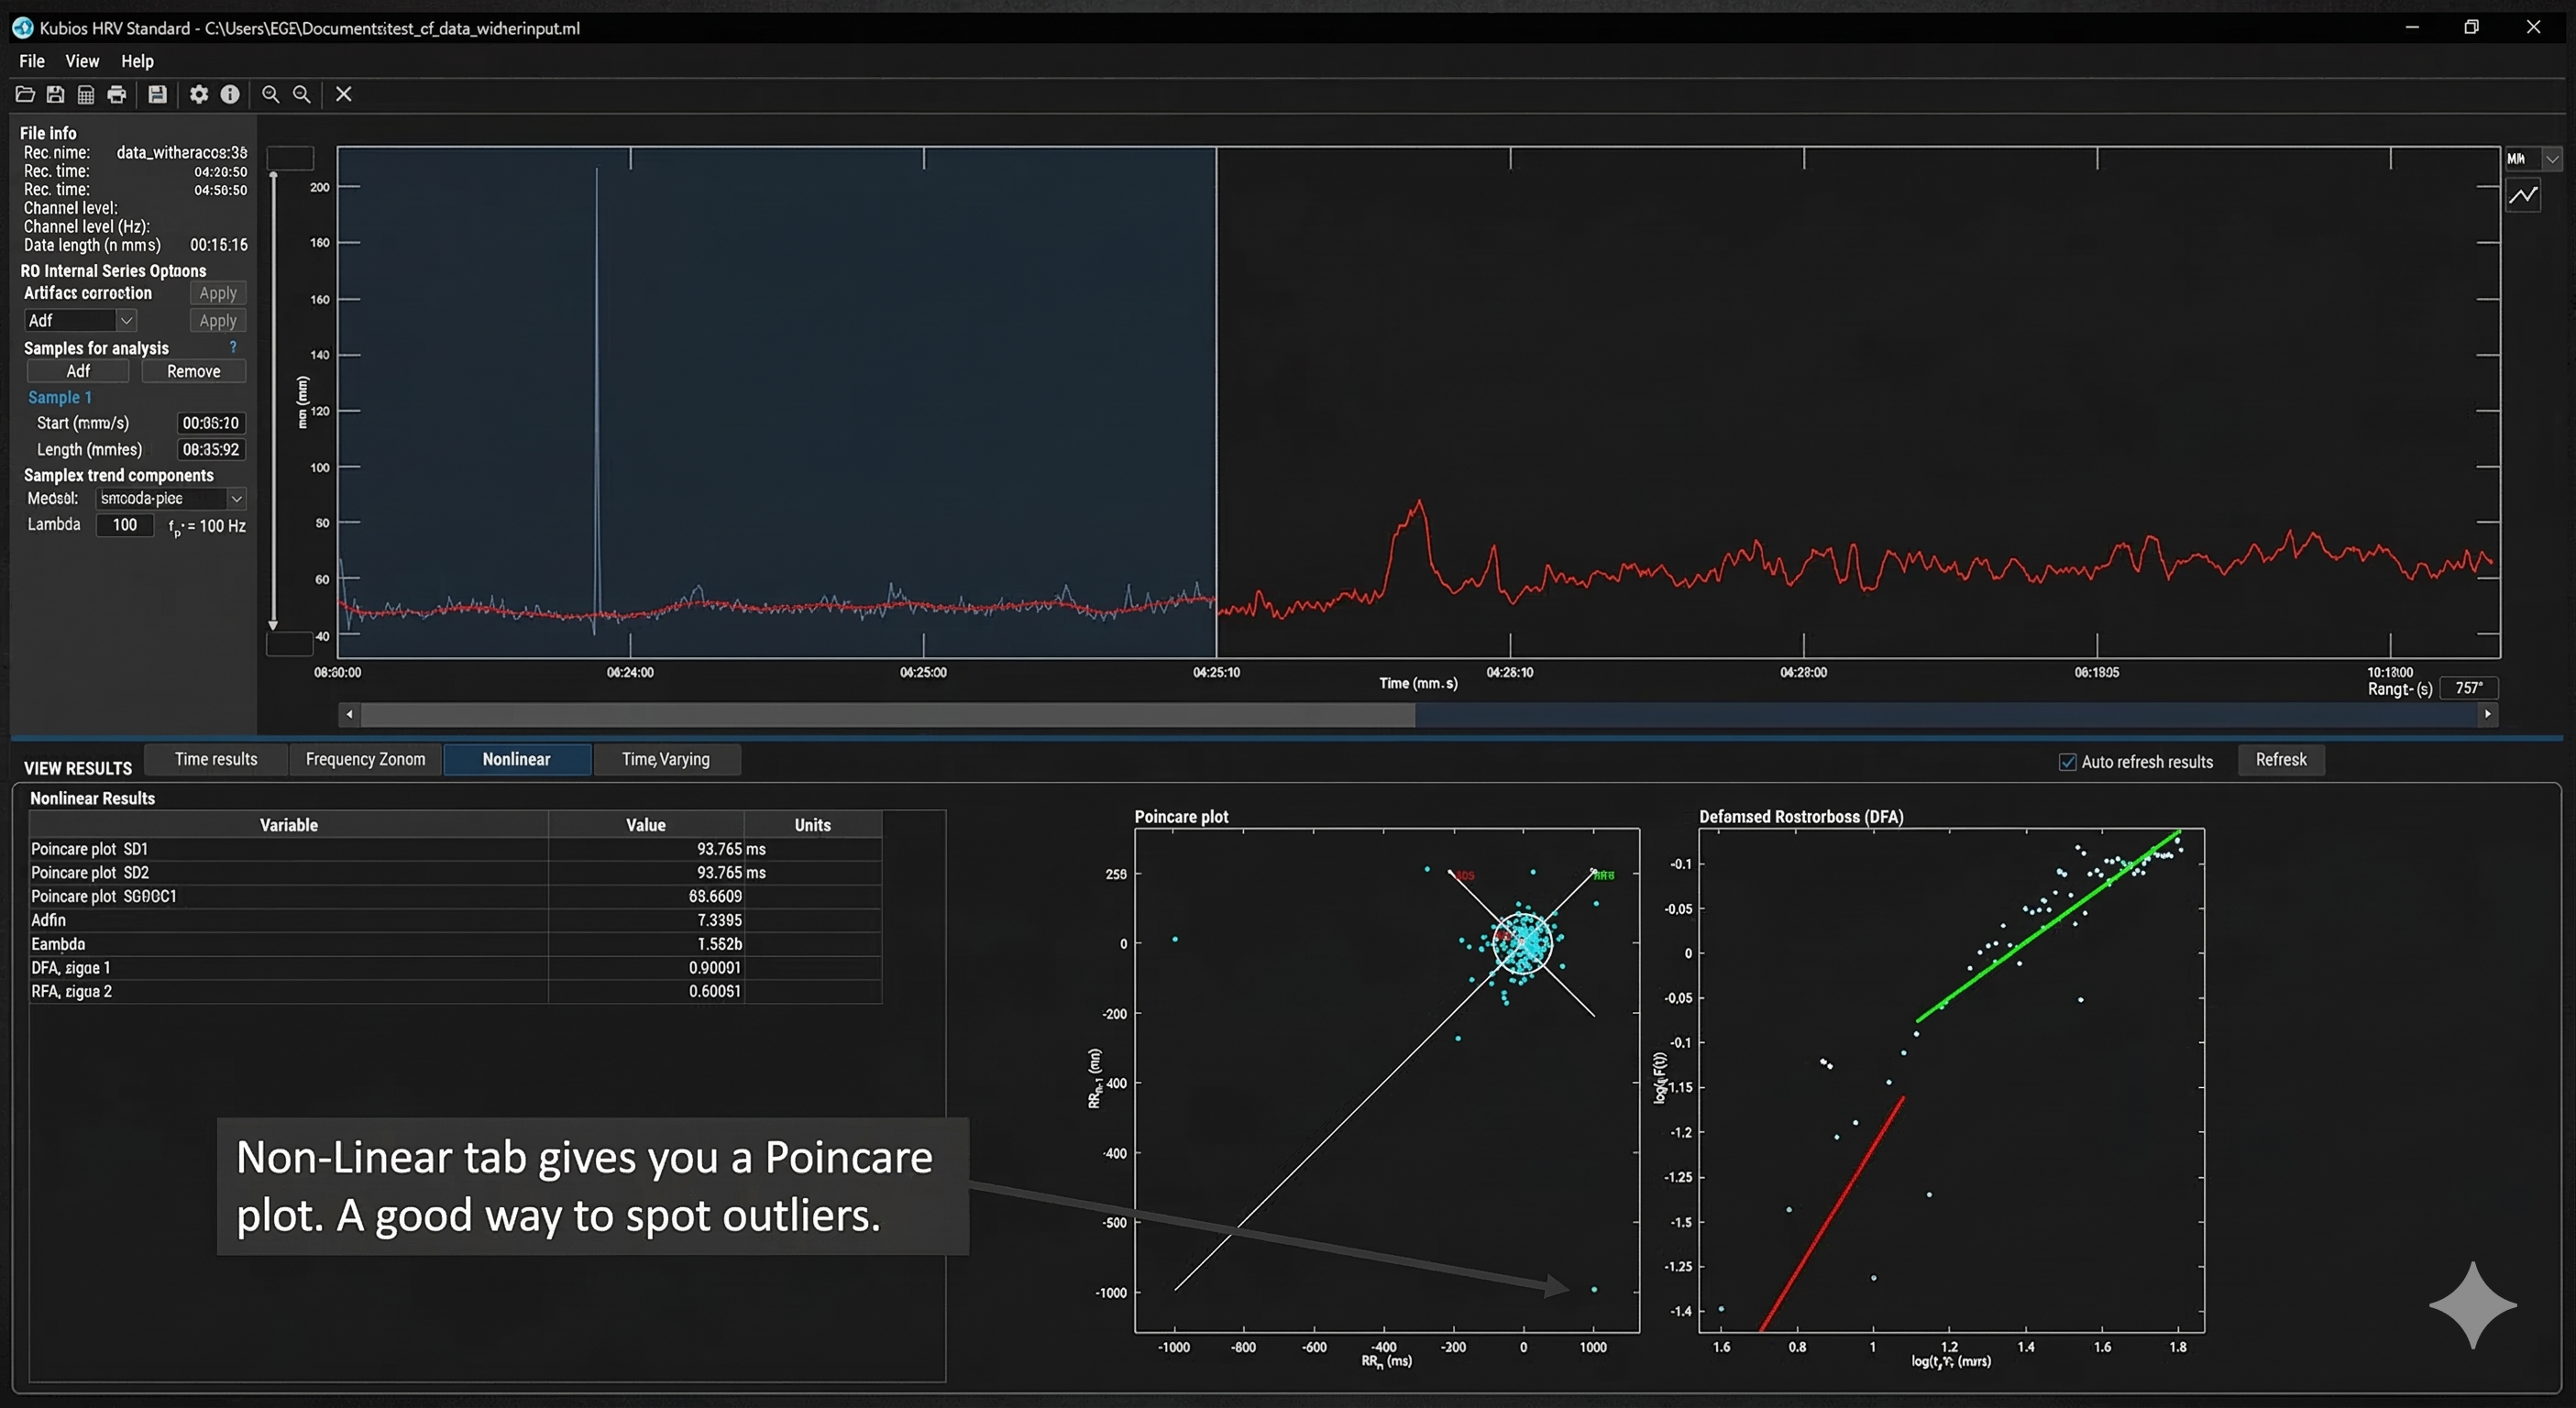Select the save results toolbar icon
Screen dimensions: 2576x1408
tap(157, 94)
